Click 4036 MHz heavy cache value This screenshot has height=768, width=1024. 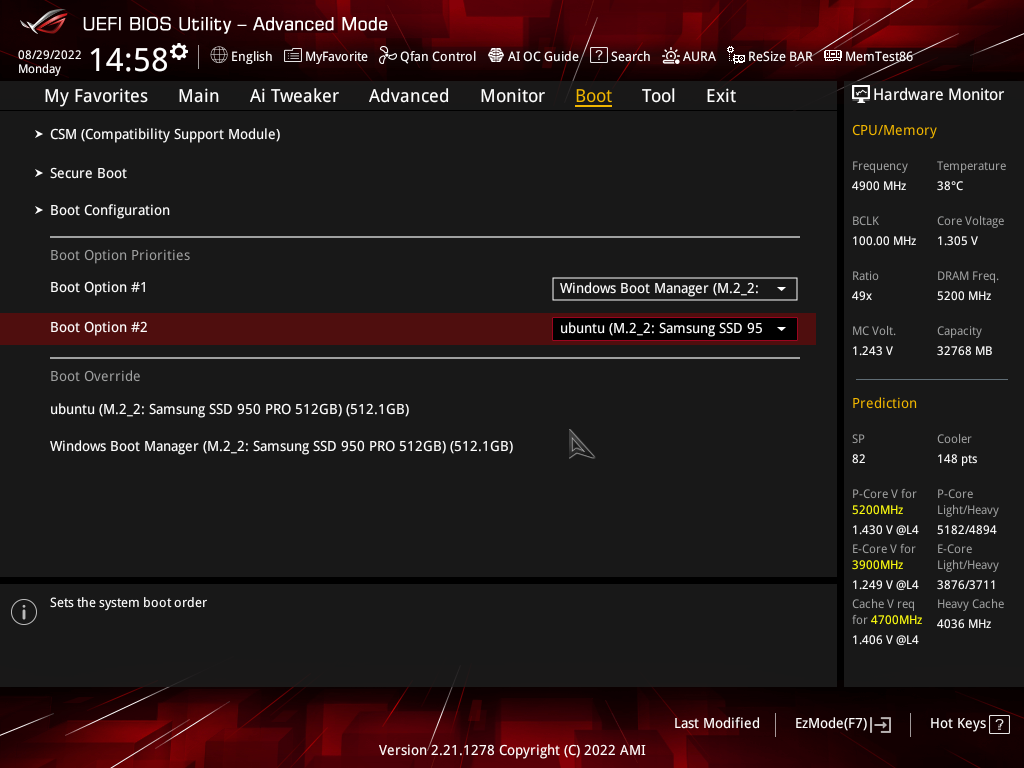pos(964,624)
